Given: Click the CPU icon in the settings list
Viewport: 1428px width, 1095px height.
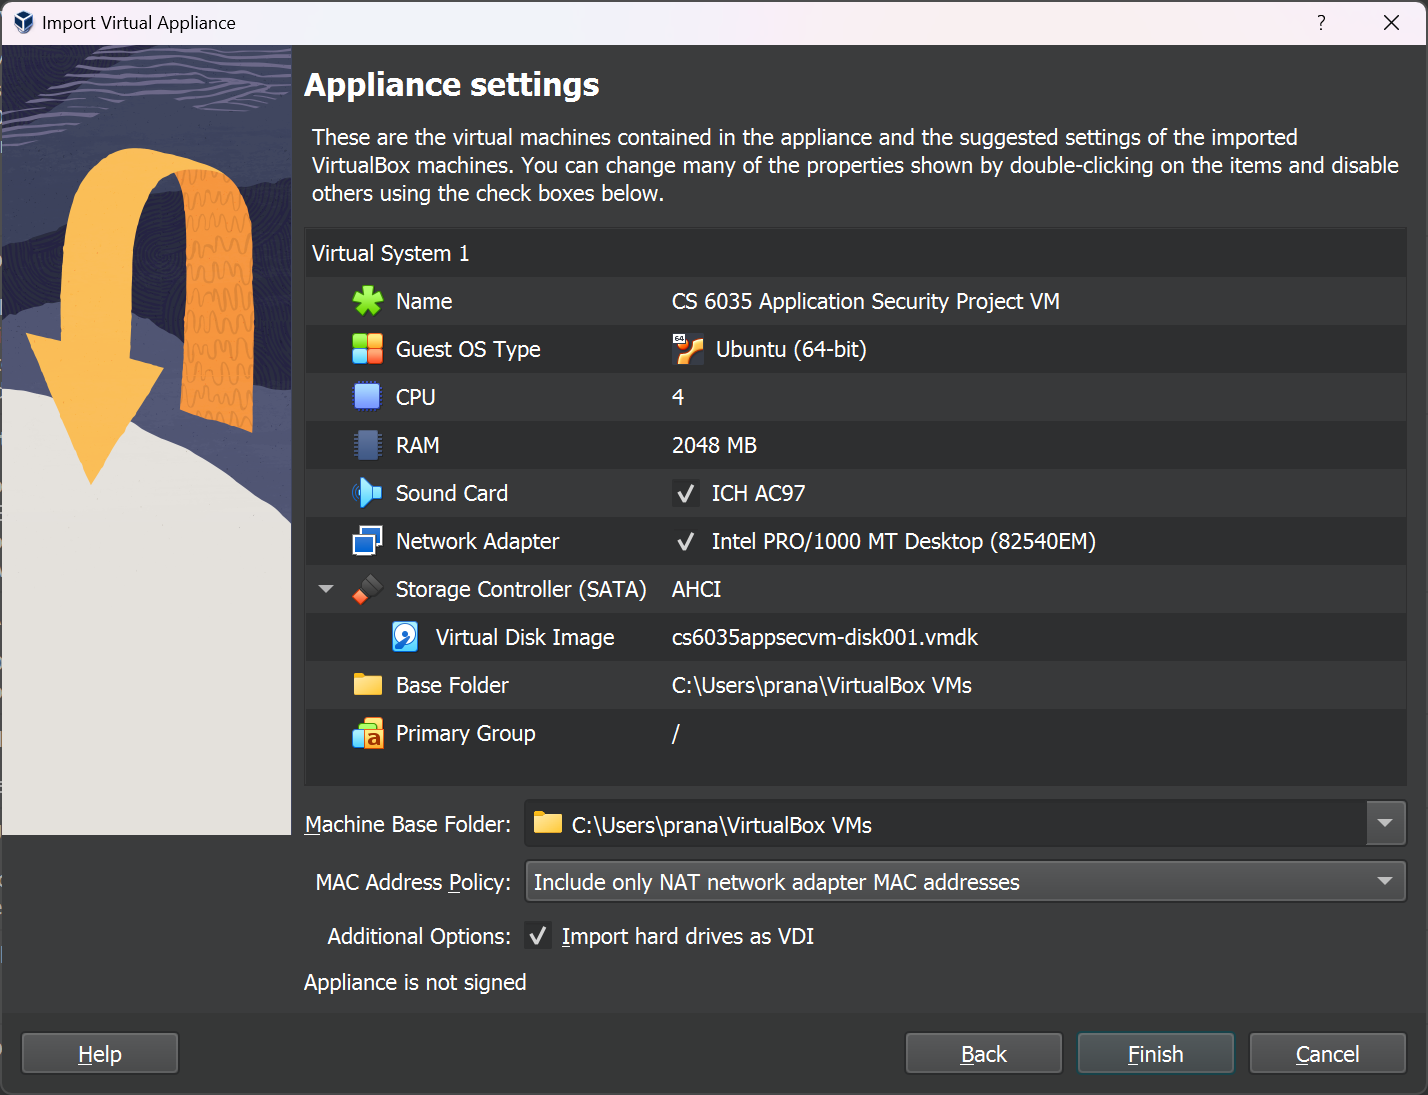Looking at the screenshot, I should point(368,397).
